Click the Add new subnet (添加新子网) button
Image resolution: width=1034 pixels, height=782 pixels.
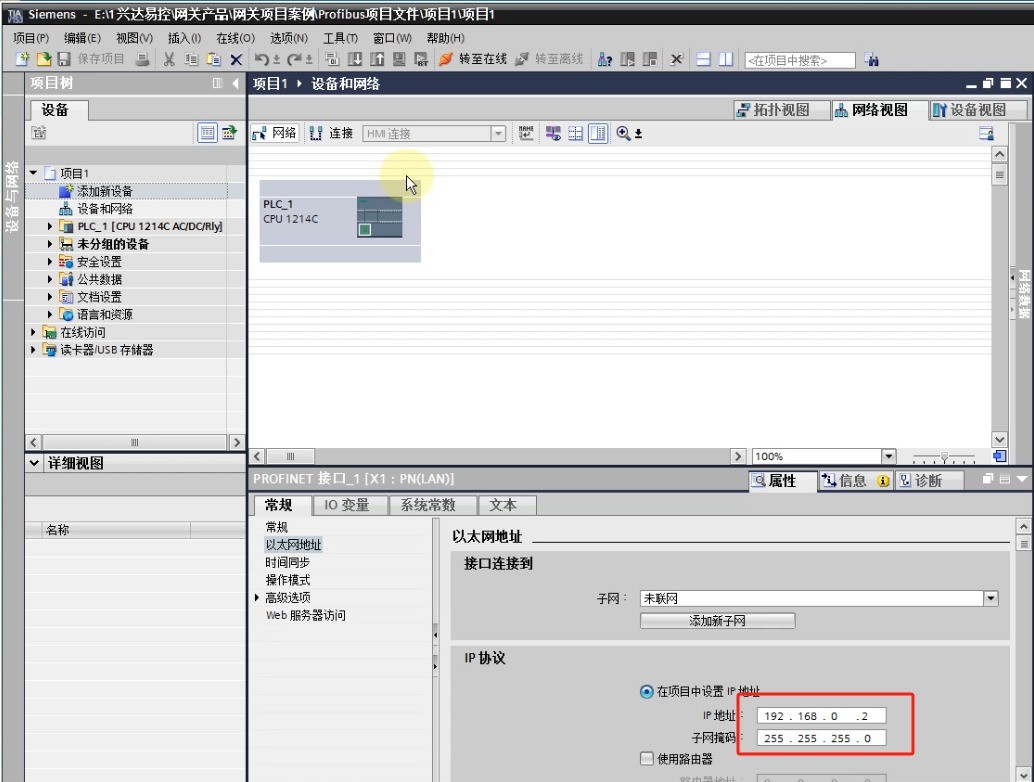(x=717, y=621)
